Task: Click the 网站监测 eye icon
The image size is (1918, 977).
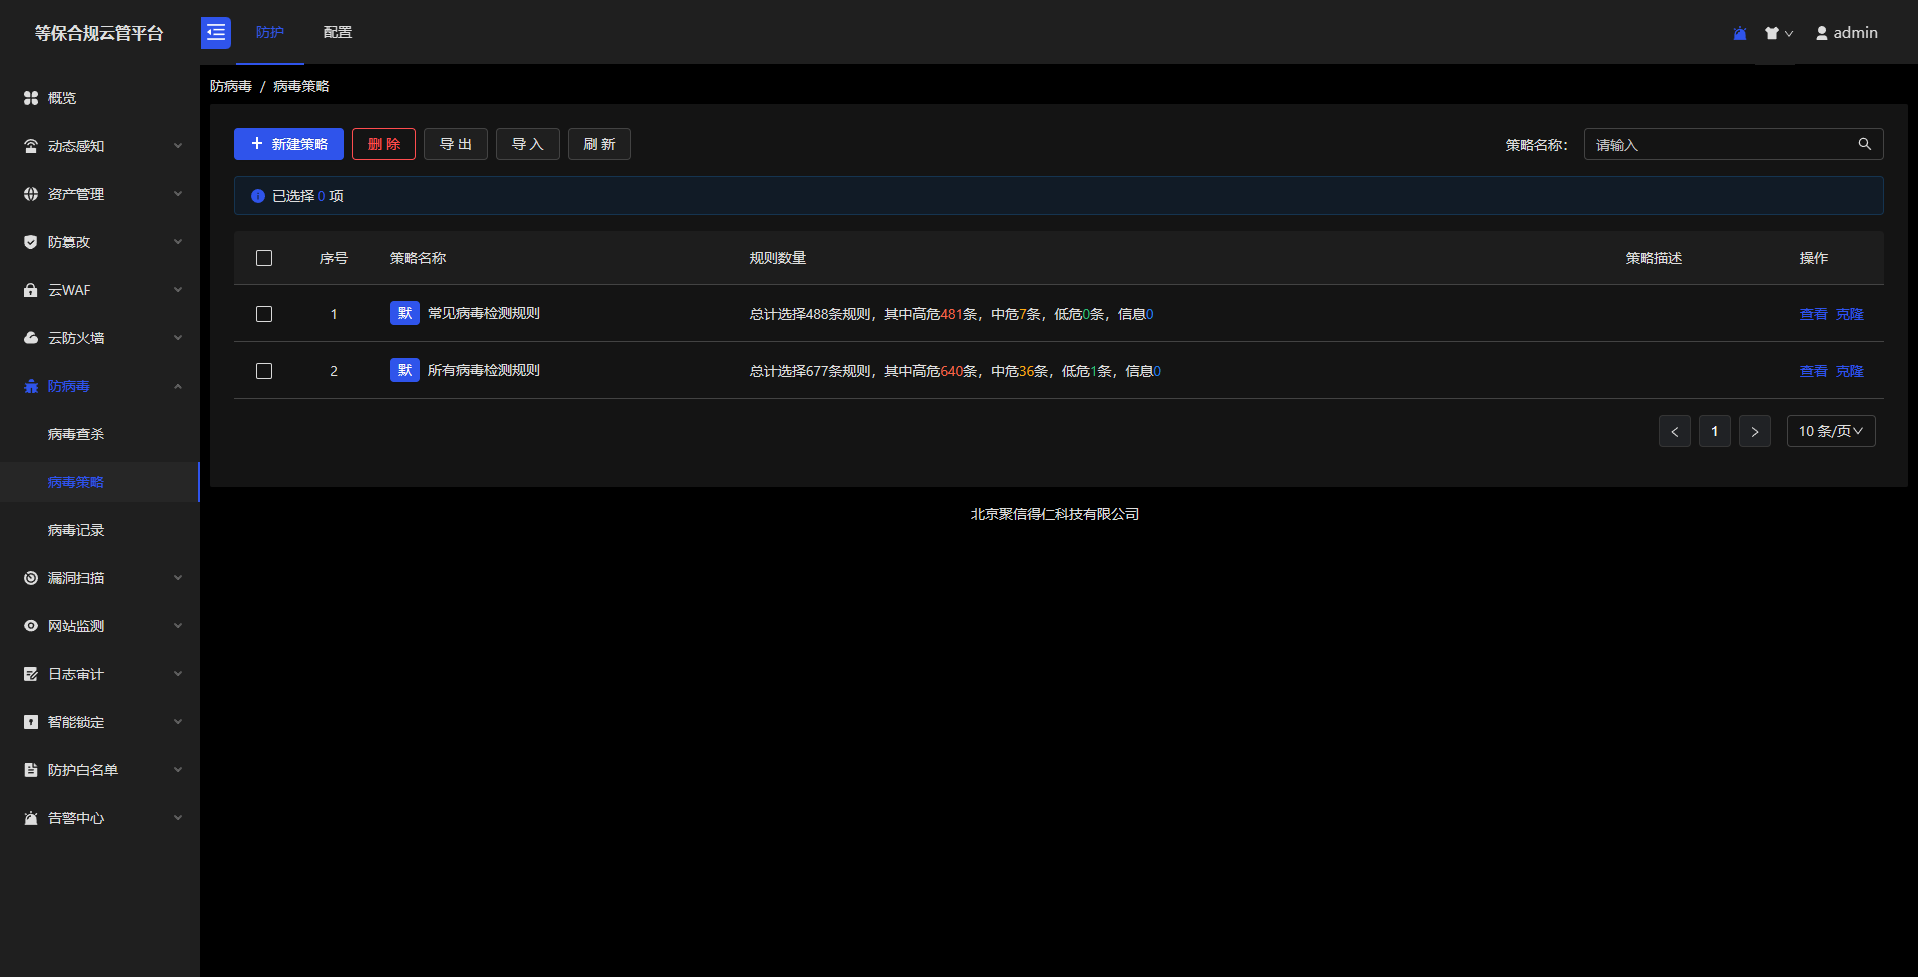Action: click(31, 626)
